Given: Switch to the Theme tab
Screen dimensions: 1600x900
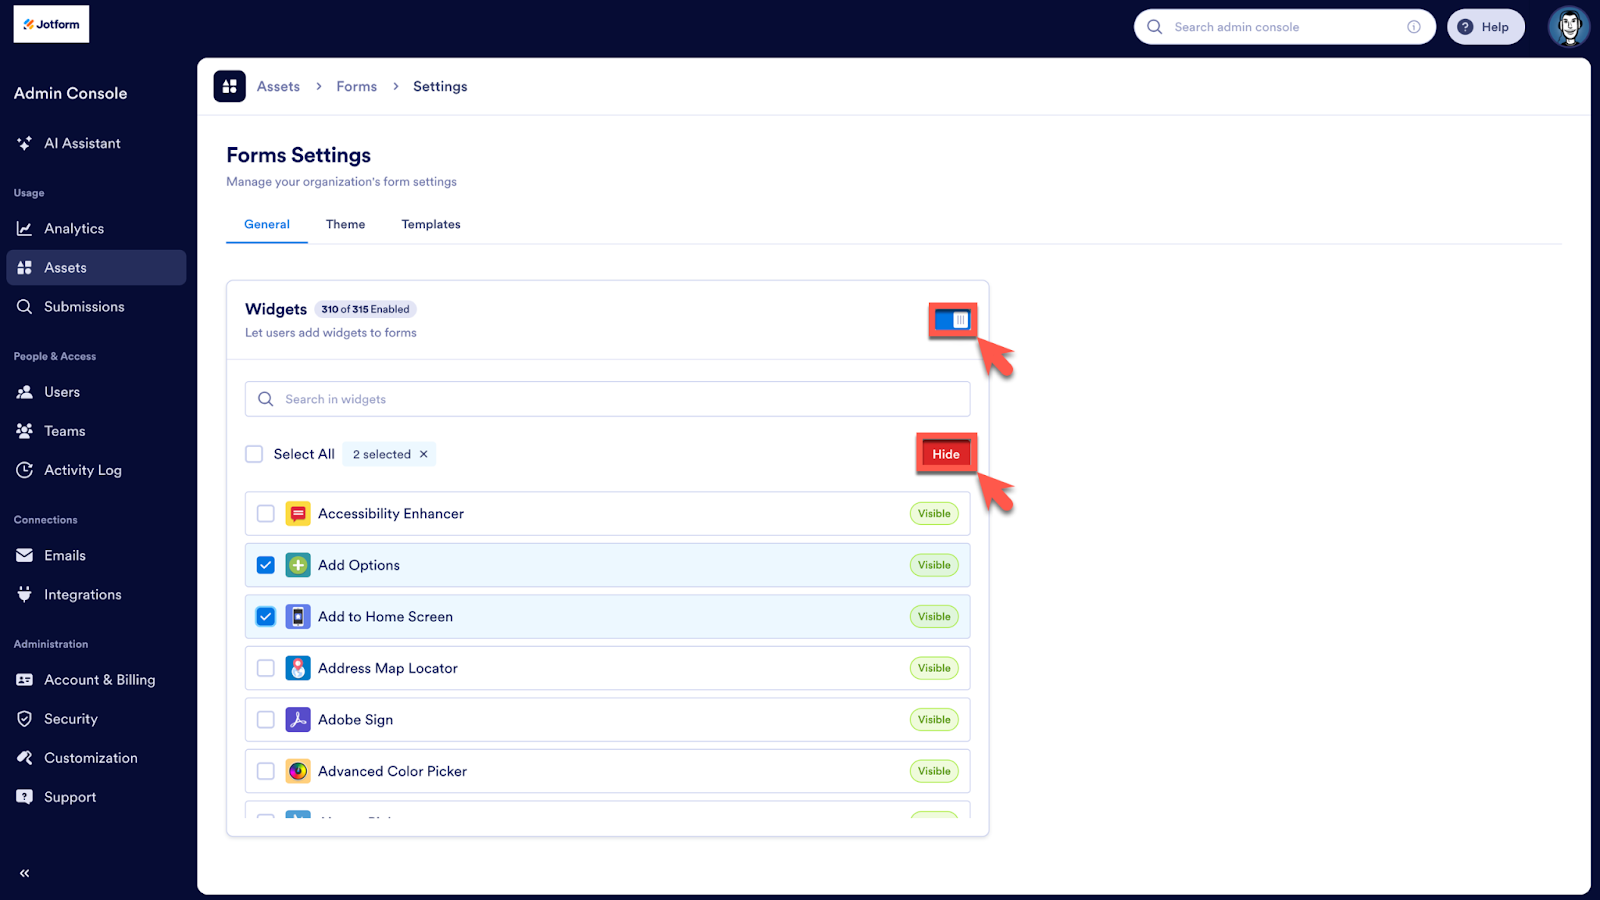Looking at the screenshot, I should [345, 224].
